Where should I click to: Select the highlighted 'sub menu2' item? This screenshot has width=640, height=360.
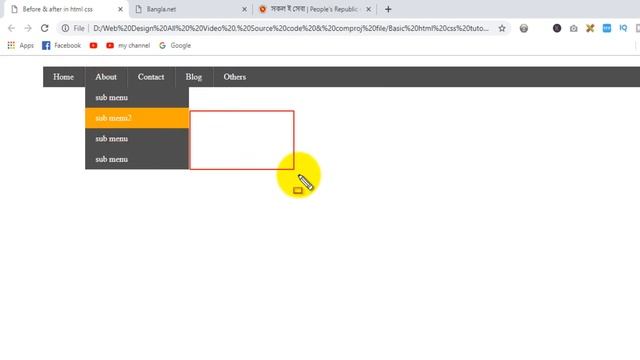click(137, 118)
